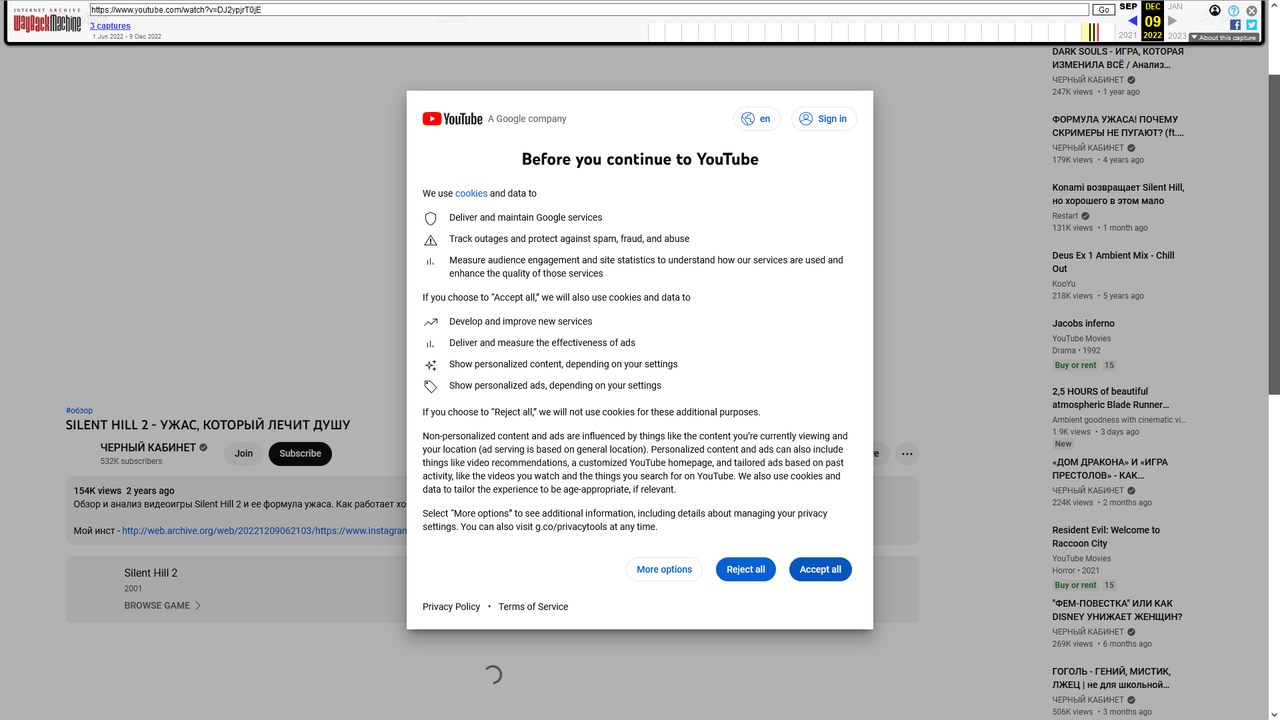Open Restart channel name
The image size is (1280, 720).
pyautogui.click(x=1065, y=216)
